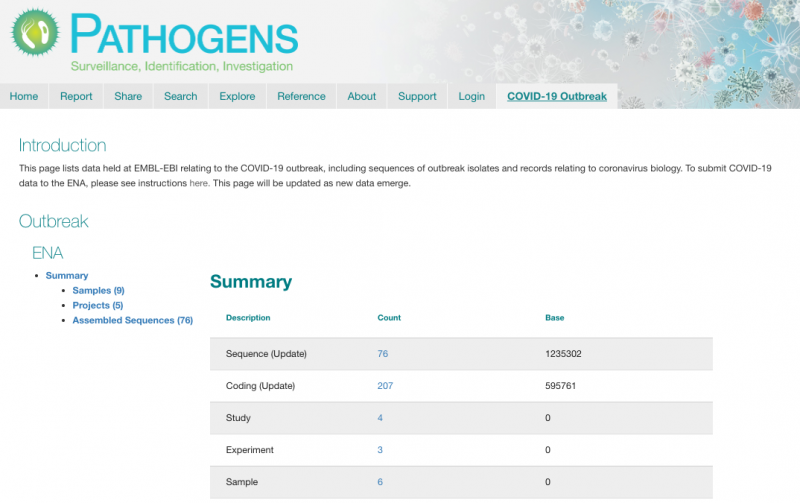Image resolution: width=800 pixels, height=503 pixels.
Task: Open the Study count link 4
Action: pyautogui.click(x=380, y=418)
